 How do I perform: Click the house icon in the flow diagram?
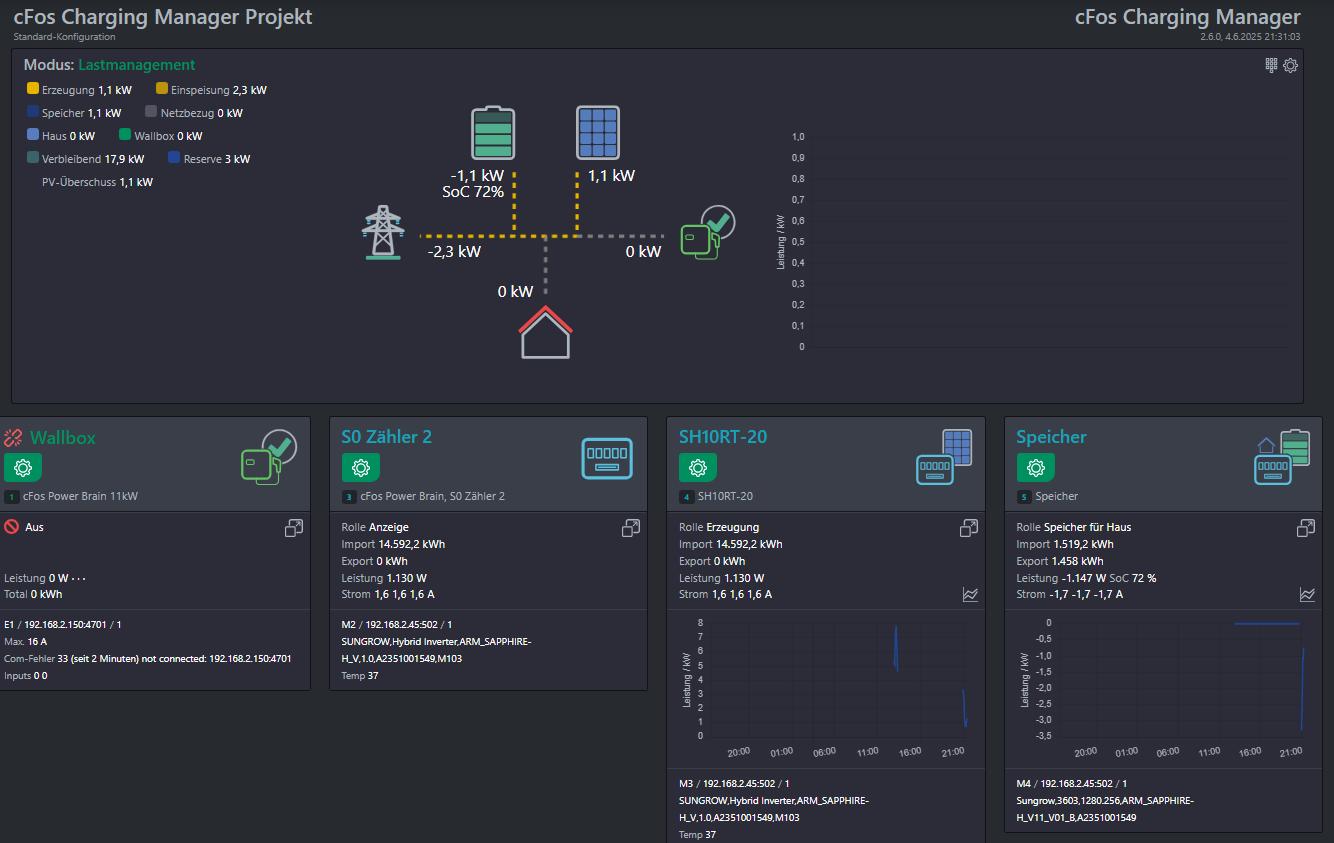(546, 332)
